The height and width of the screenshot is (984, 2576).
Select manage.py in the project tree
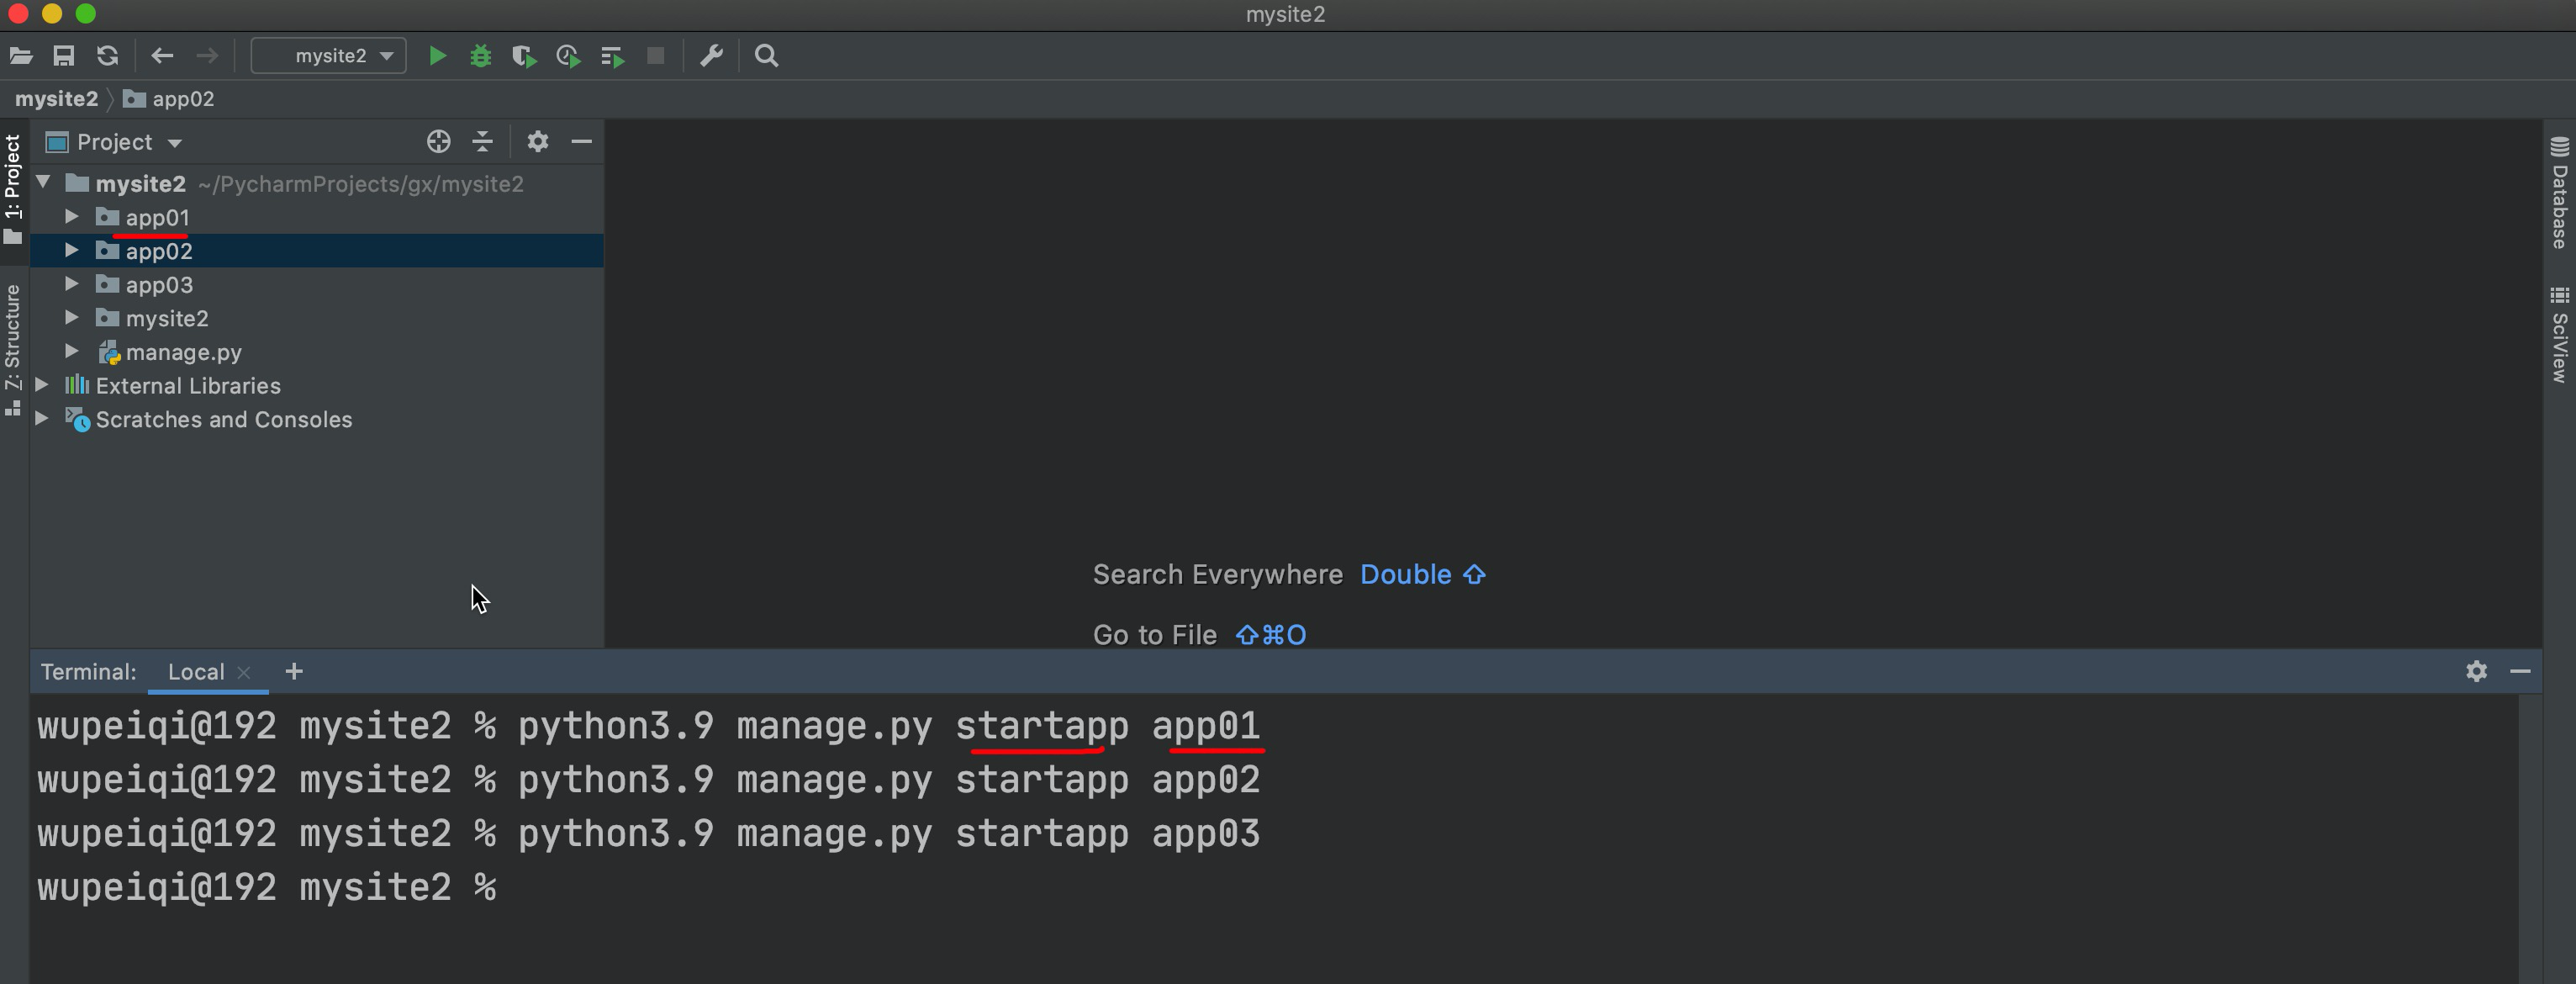183,352
